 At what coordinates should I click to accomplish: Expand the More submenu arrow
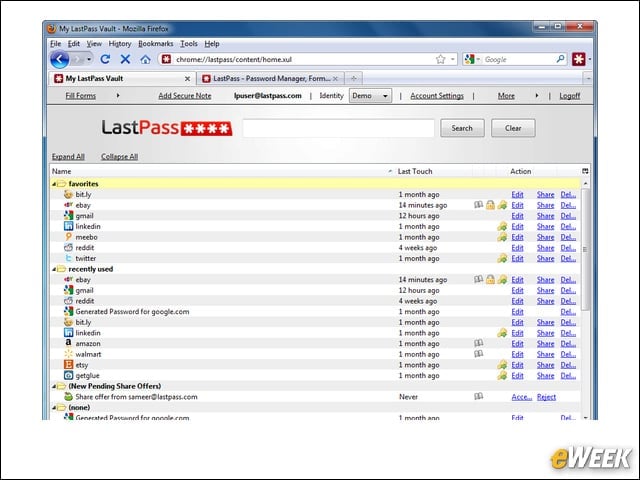tap(537, 96)
